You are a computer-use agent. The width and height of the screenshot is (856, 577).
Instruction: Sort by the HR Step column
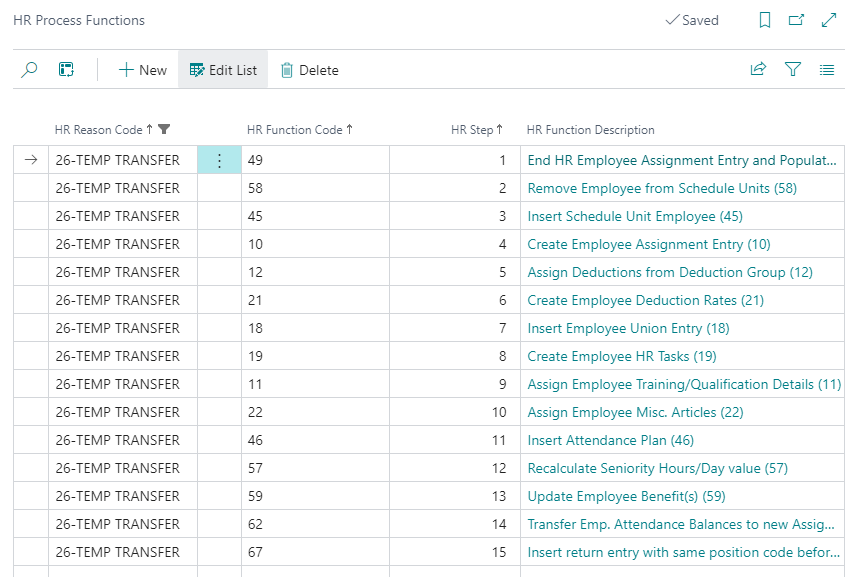point(474,130)
